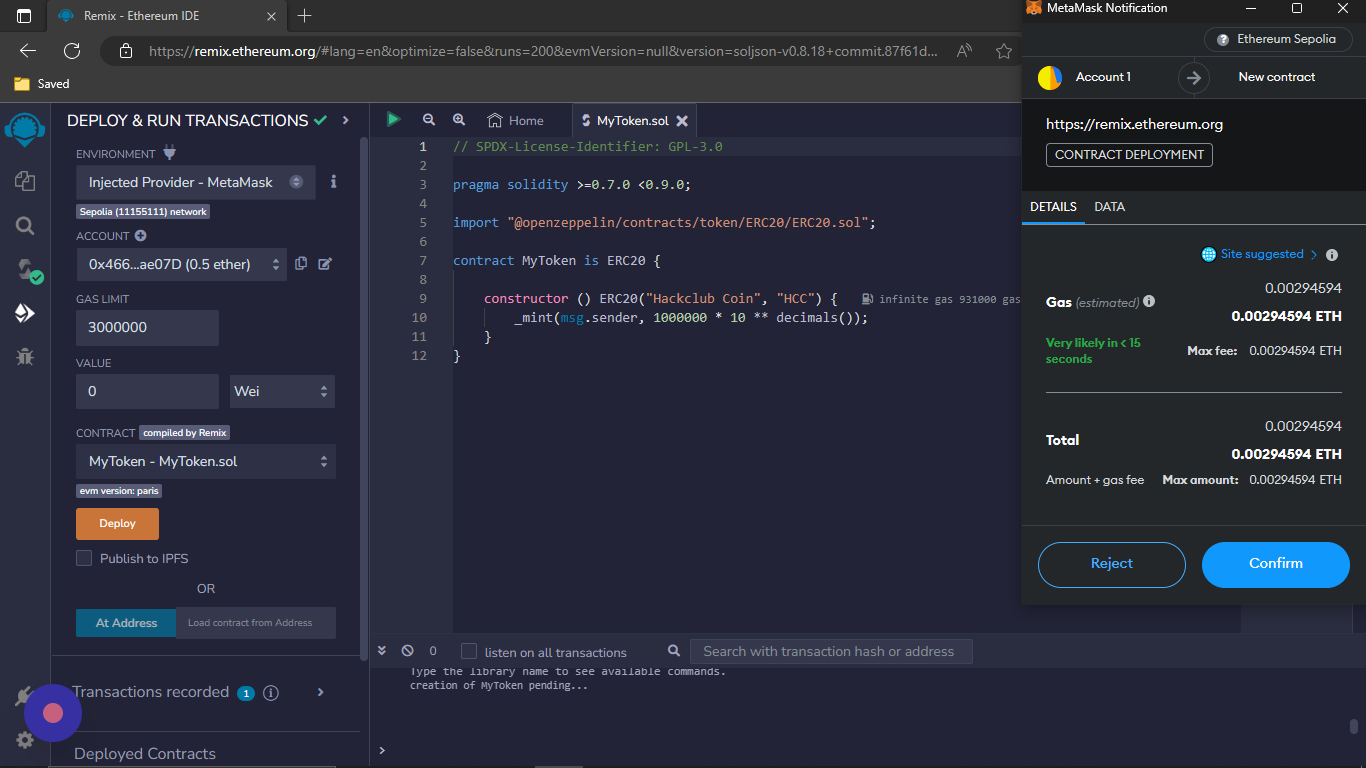The image size is (1366, 768).
Task: Click the environment info icon
Action: 333,182
